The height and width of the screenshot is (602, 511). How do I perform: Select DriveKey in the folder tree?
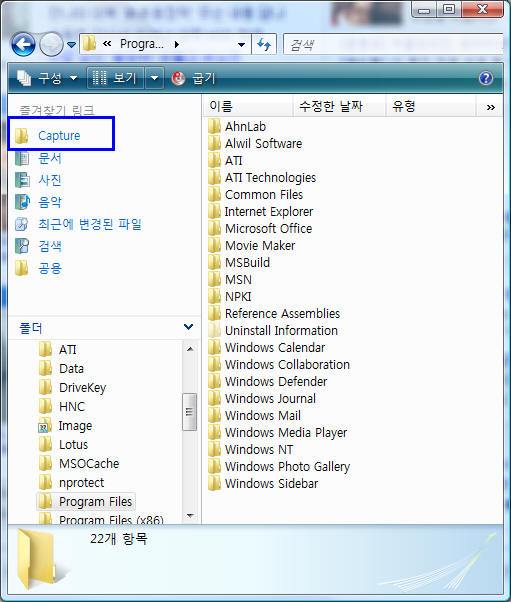point(72,387)
